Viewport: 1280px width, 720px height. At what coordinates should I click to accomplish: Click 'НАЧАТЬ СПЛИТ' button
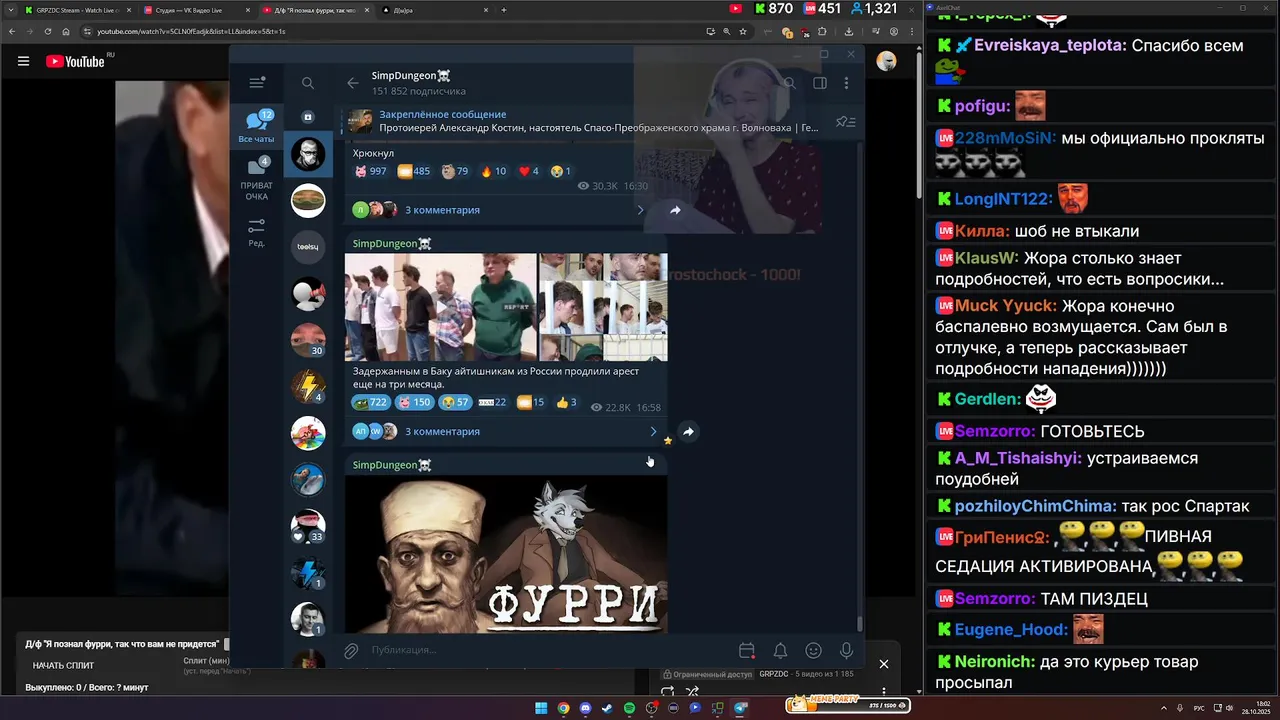coord(63,665)
